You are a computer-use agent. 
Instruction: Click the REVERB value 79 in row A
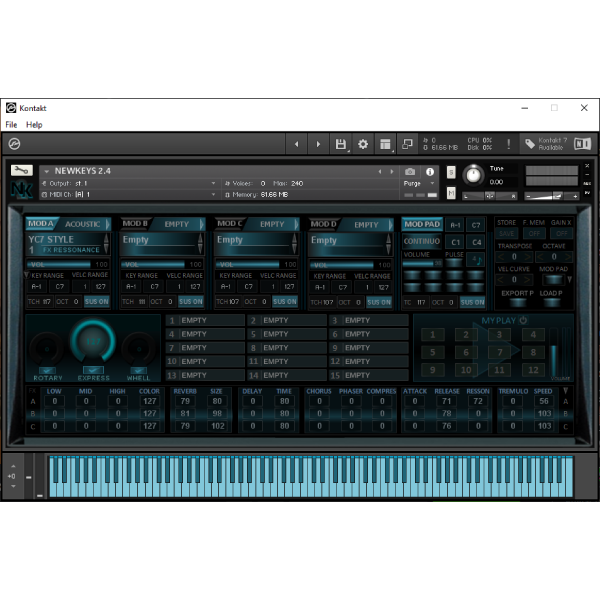185,401
